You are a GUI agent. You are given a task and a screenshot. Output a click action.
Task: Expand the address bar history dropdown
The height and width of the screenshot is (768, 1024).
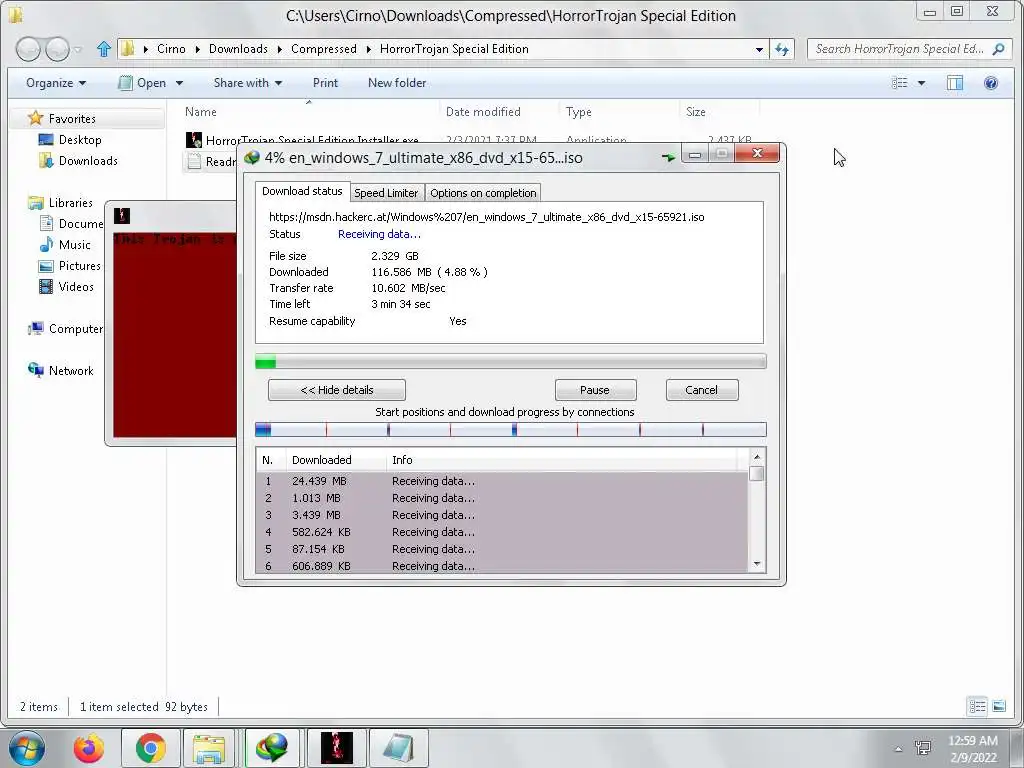pyautogui.click(x=759, y=49)
